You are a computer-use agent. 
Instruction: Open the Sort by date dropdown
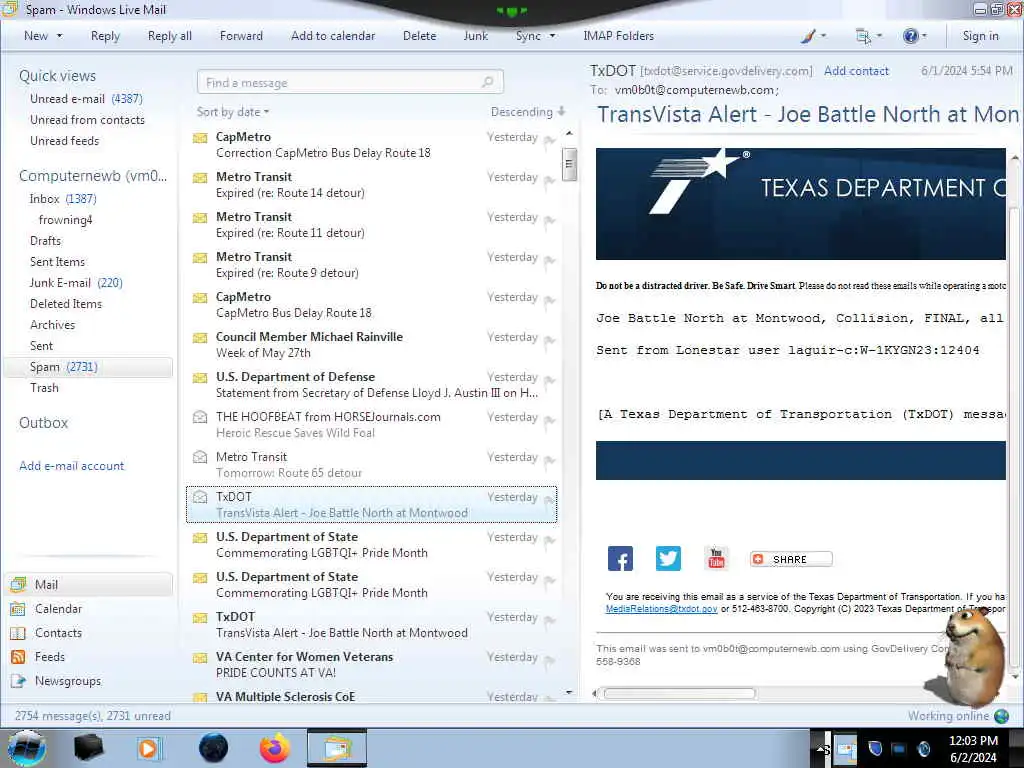click(x=232, y=112)
